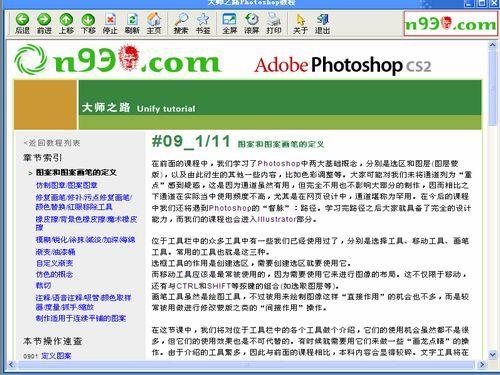
Task: Close the tutorial viewer window
Action: pyautogui.click(x=494, y=3)
